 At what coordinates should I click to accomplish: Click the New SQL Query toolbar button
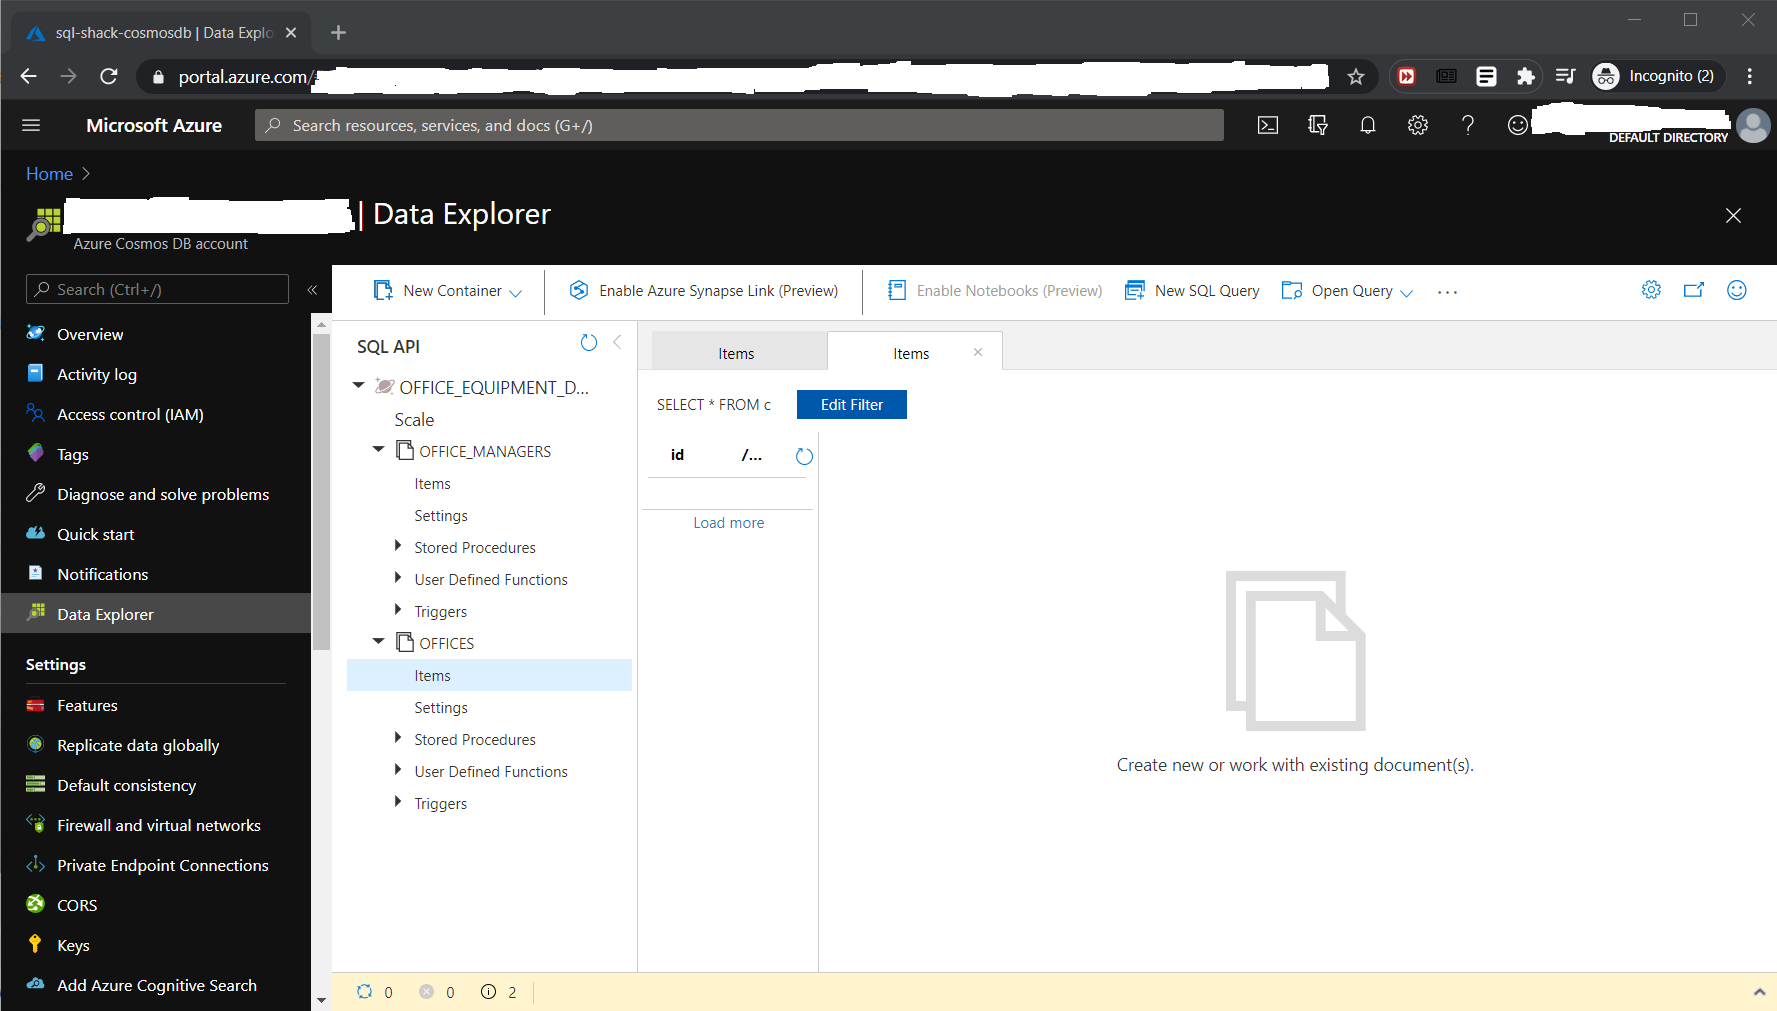click(x=1192, y=291)
